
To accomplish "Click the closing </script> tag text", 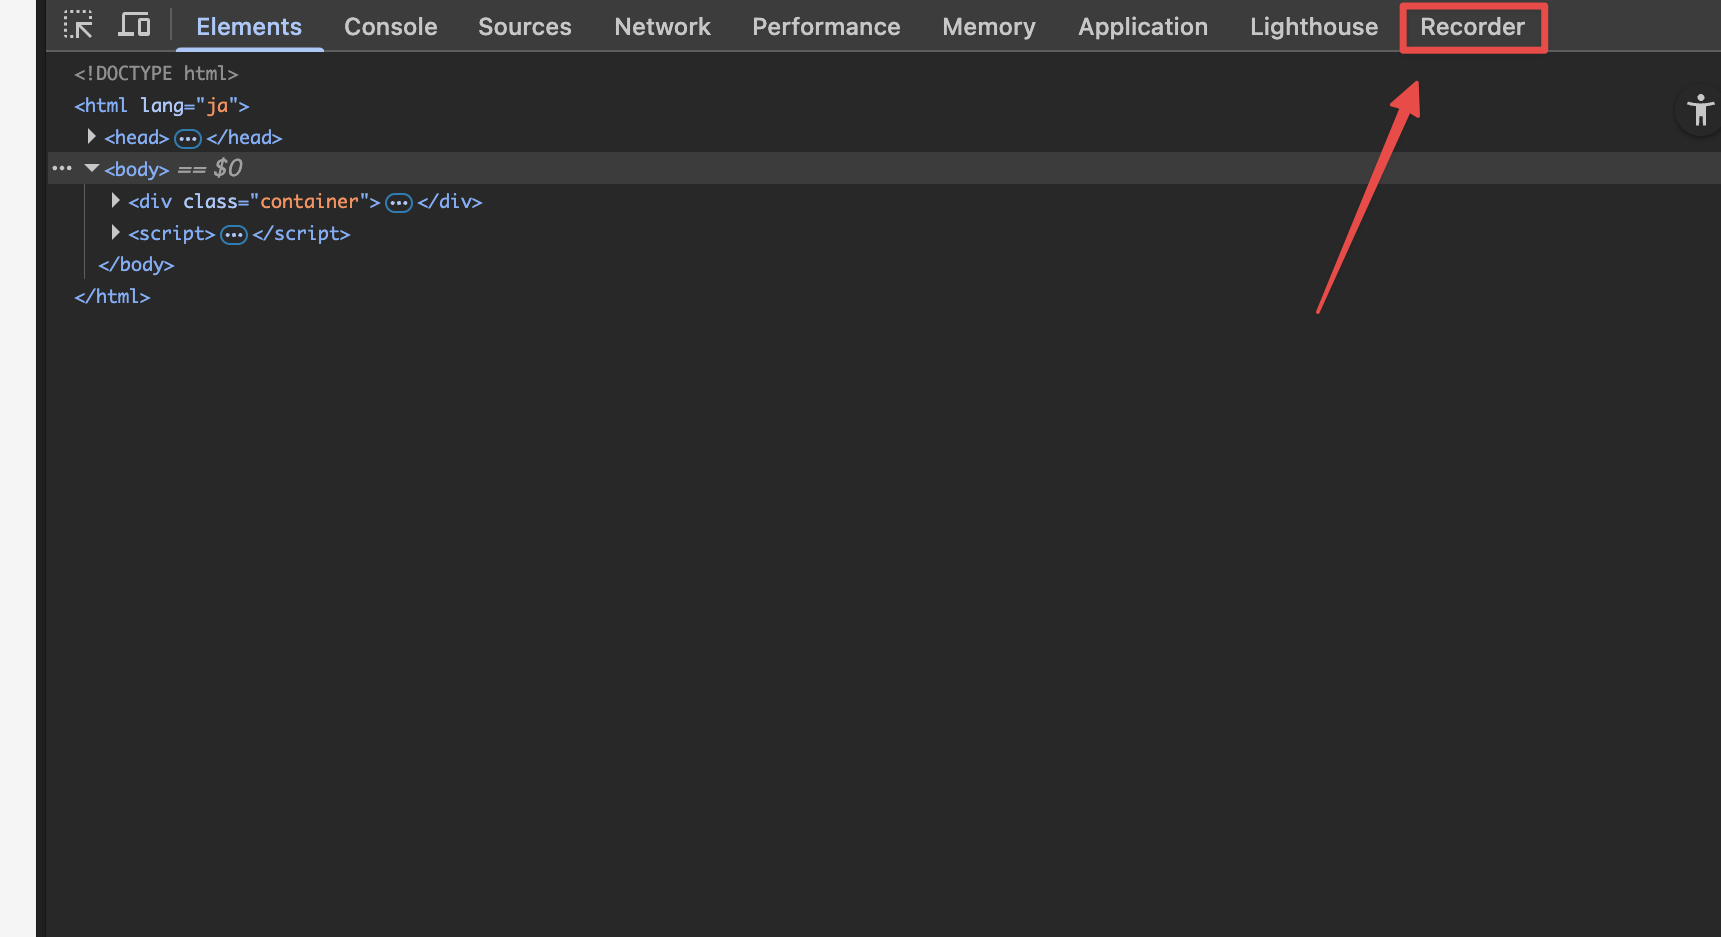I will pos(301,233).
